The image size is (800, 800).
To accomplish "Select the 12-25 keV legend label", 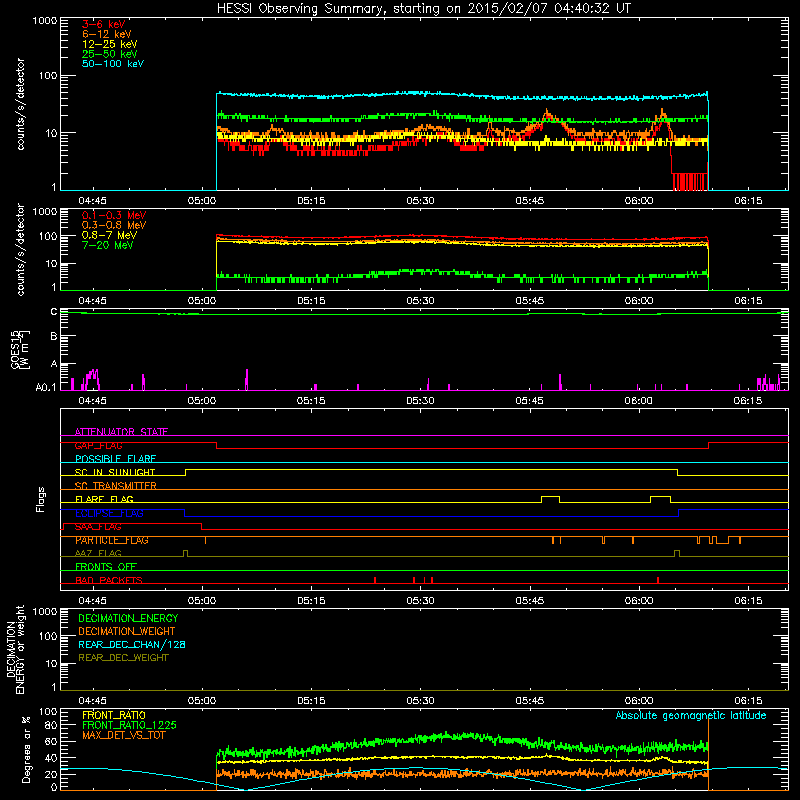I will (110, 44).
